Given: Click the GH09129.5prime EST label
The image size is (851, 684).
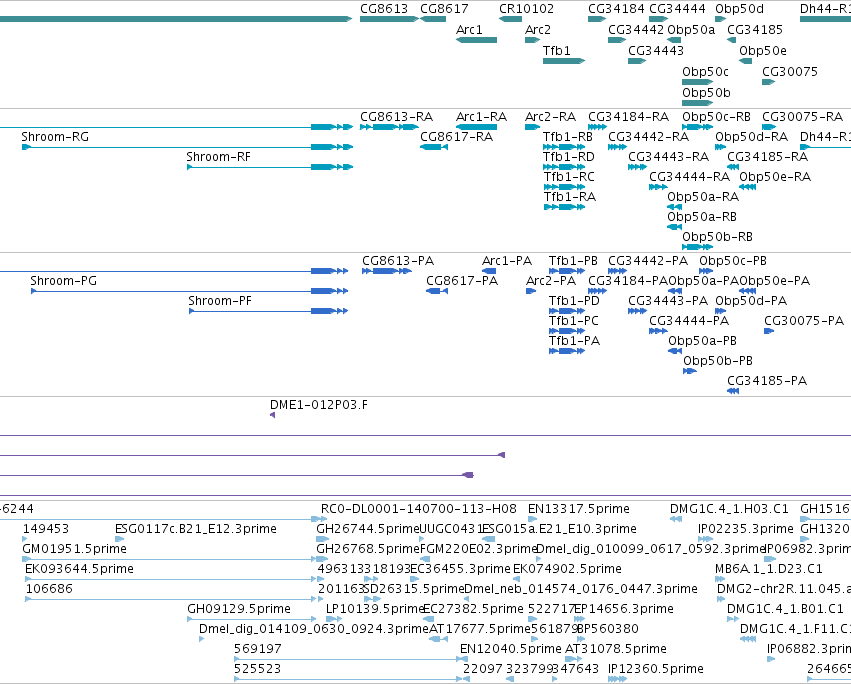Looking at the screenshot, I should (x=239, y=610).
